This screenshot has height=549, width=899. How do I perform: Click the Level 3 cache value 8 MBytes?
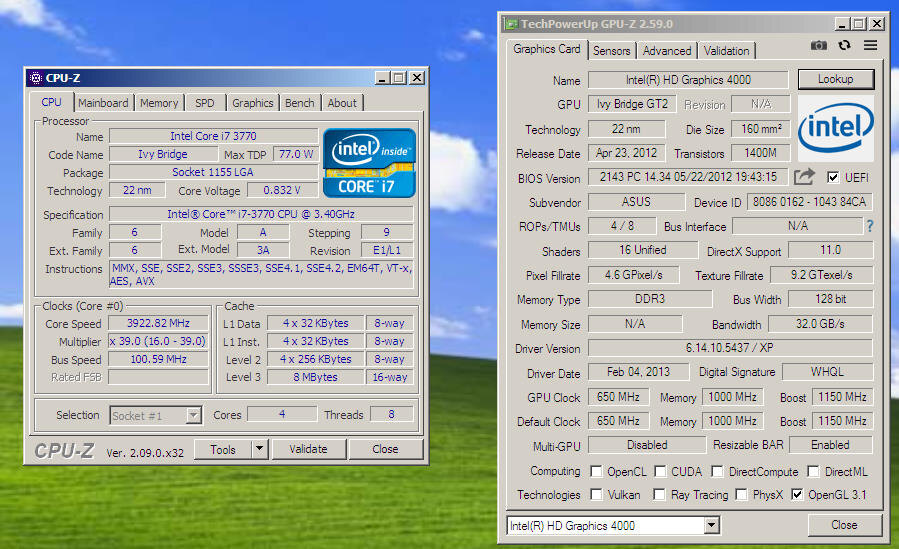315,377
